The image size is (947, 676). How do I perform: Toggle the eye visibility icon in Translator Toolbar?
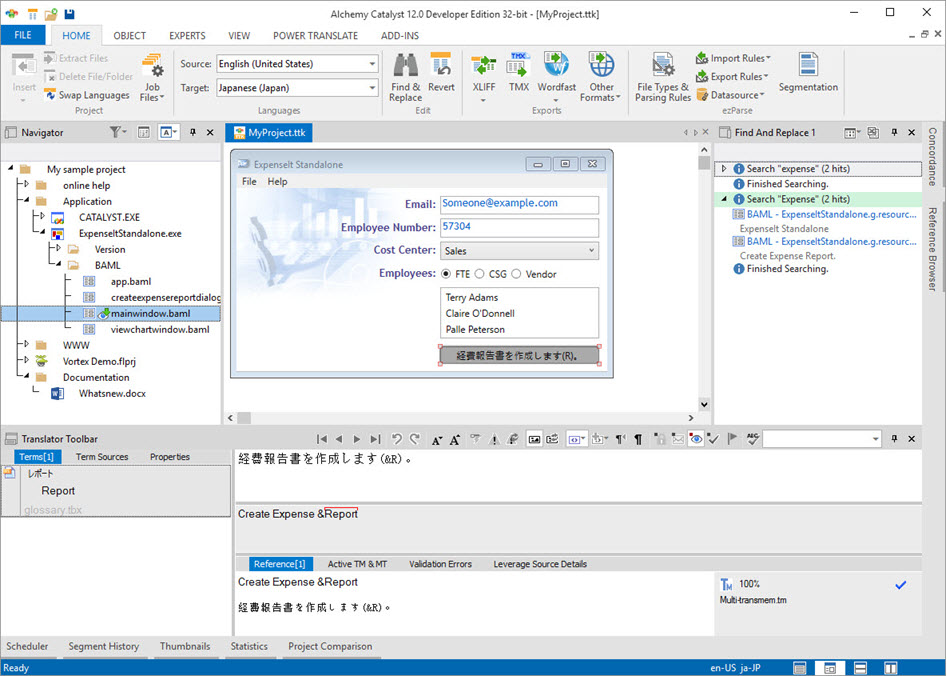696,439
